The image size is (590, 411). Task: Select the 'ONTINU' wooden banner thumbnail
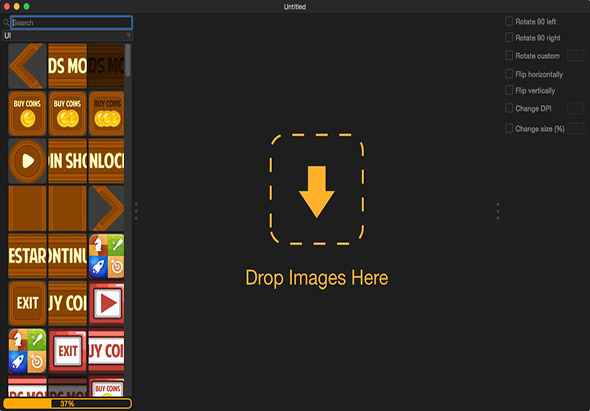click(67, 256)
